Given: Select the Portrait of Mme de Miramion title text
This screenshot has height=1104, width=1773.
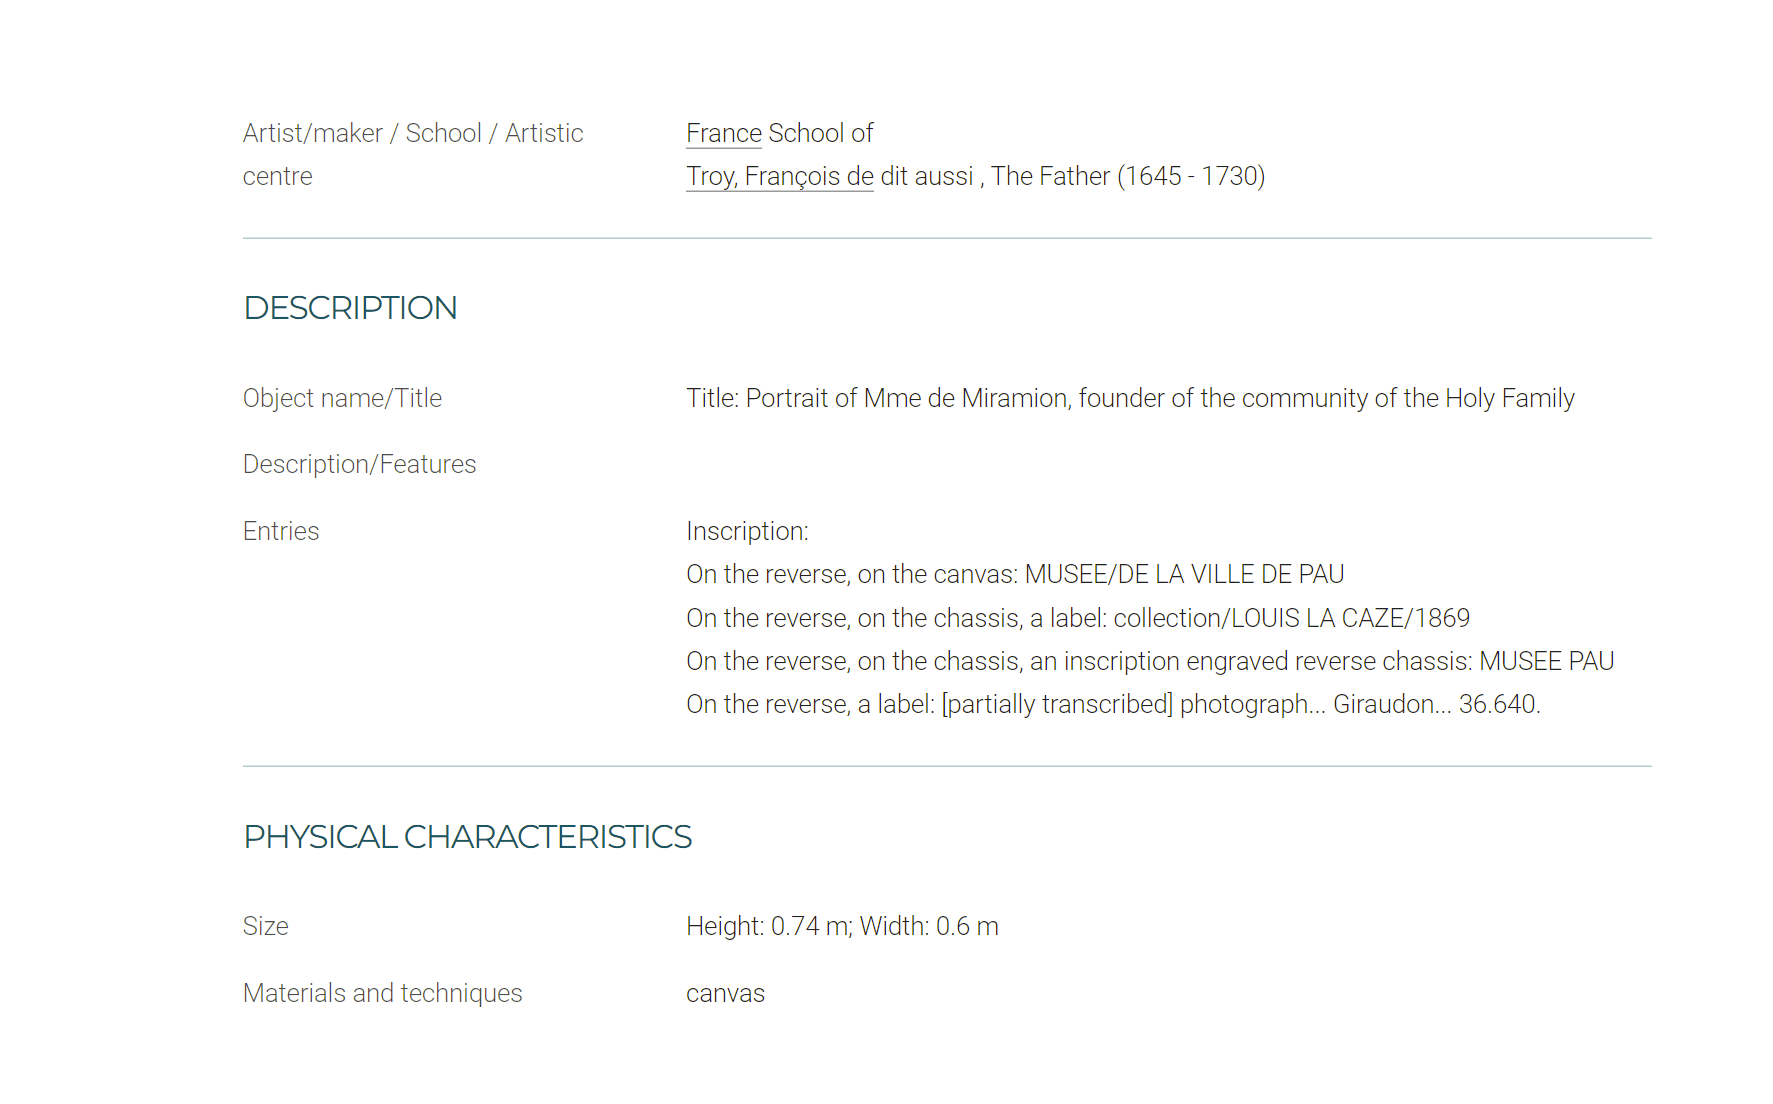Looking at the screenshot, I should (1130, 398).
